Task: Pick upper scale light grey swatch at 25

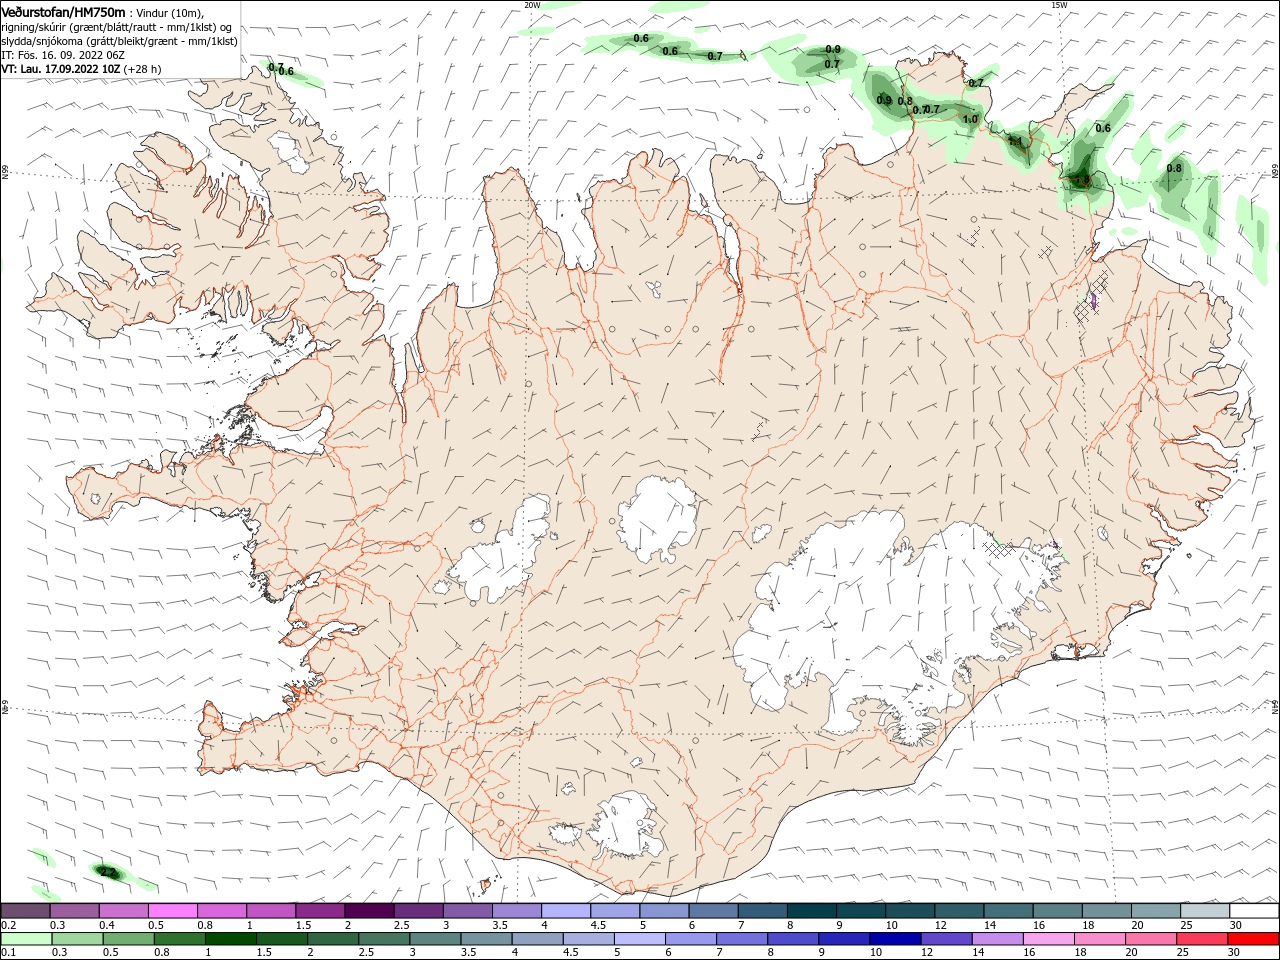Action: [1206, 911]
